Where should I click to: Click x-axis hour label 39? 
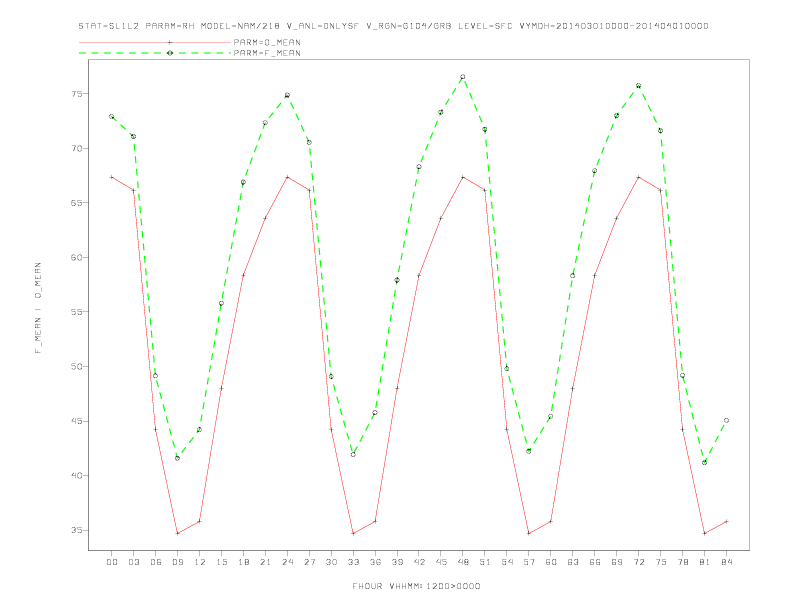[397, 562]
